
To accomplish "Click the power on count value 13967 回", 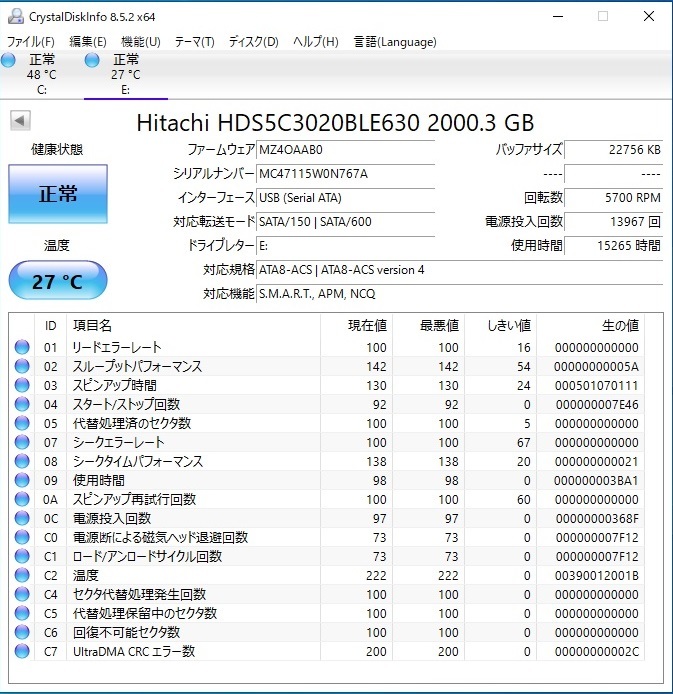I will click(614, 222).
